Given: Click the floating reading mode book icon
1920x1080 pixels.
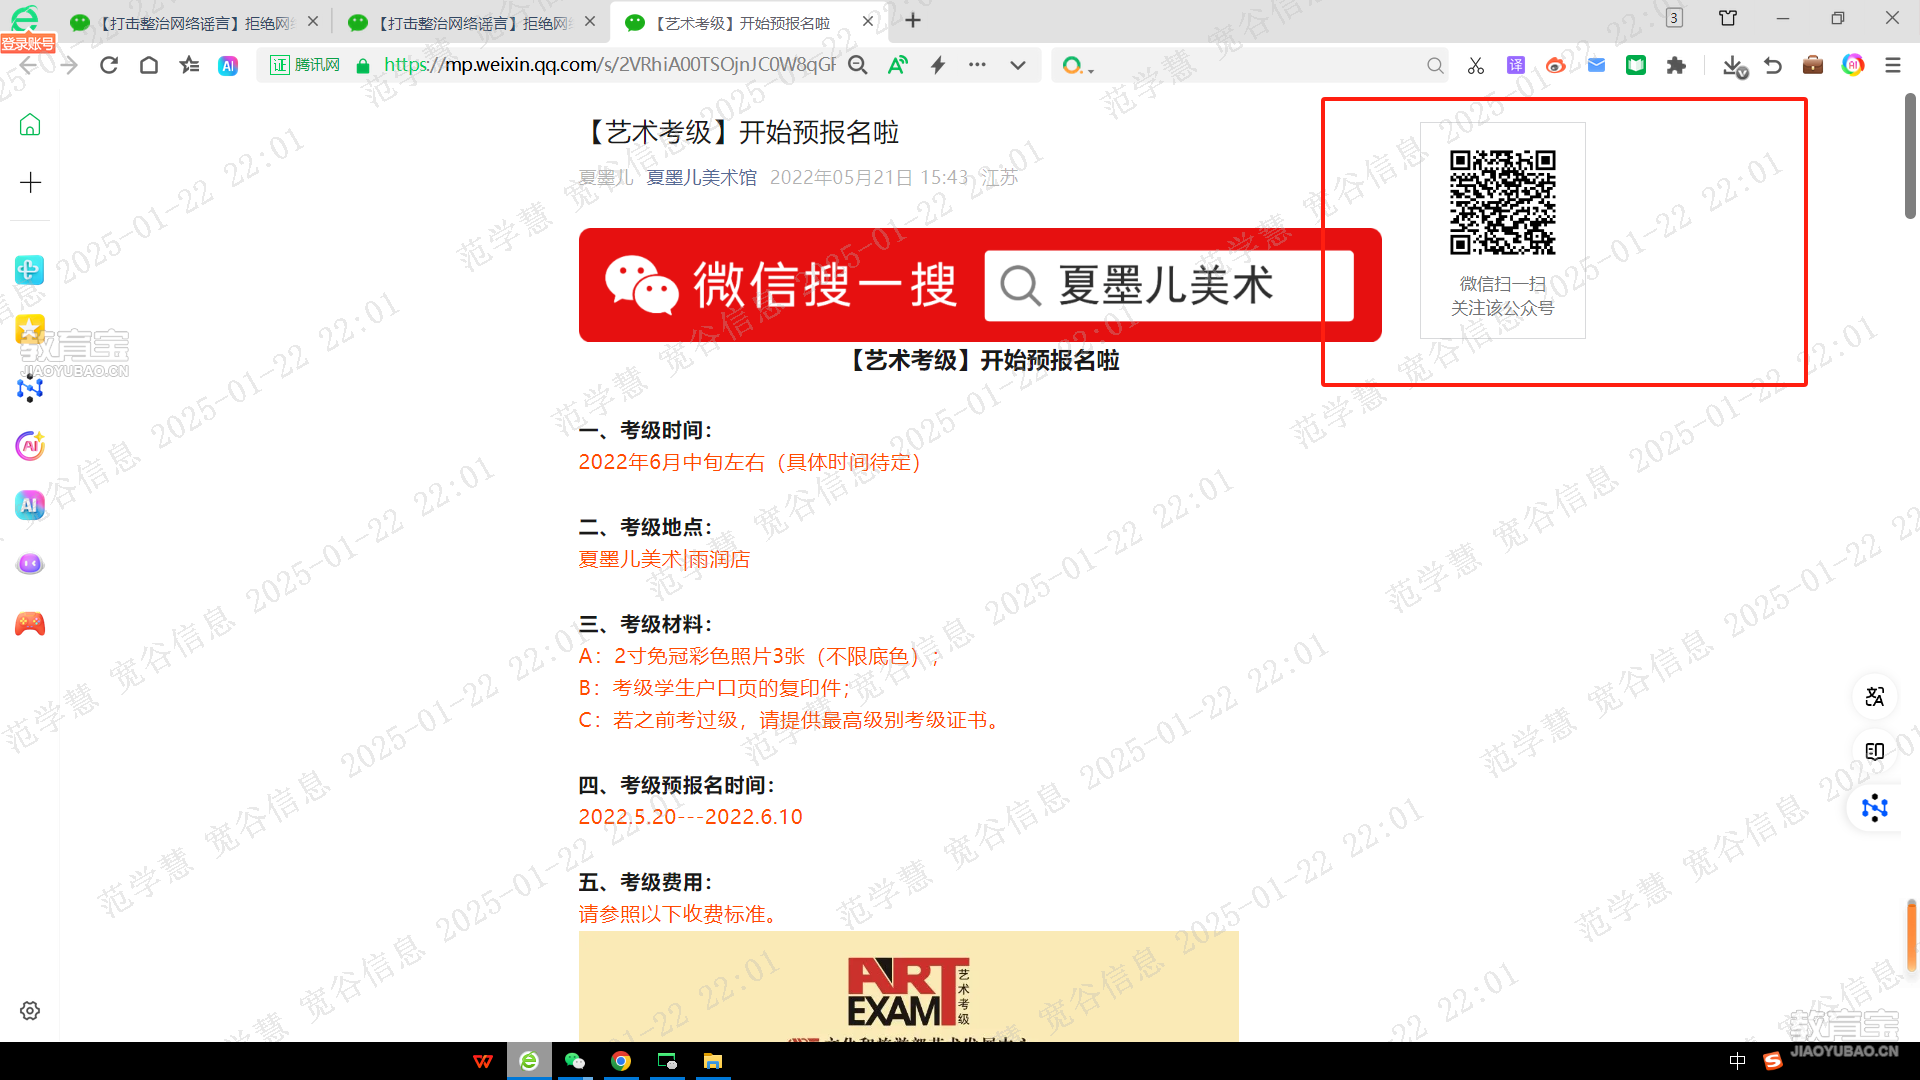Looking at the screenshot, I should point(1875,752).
